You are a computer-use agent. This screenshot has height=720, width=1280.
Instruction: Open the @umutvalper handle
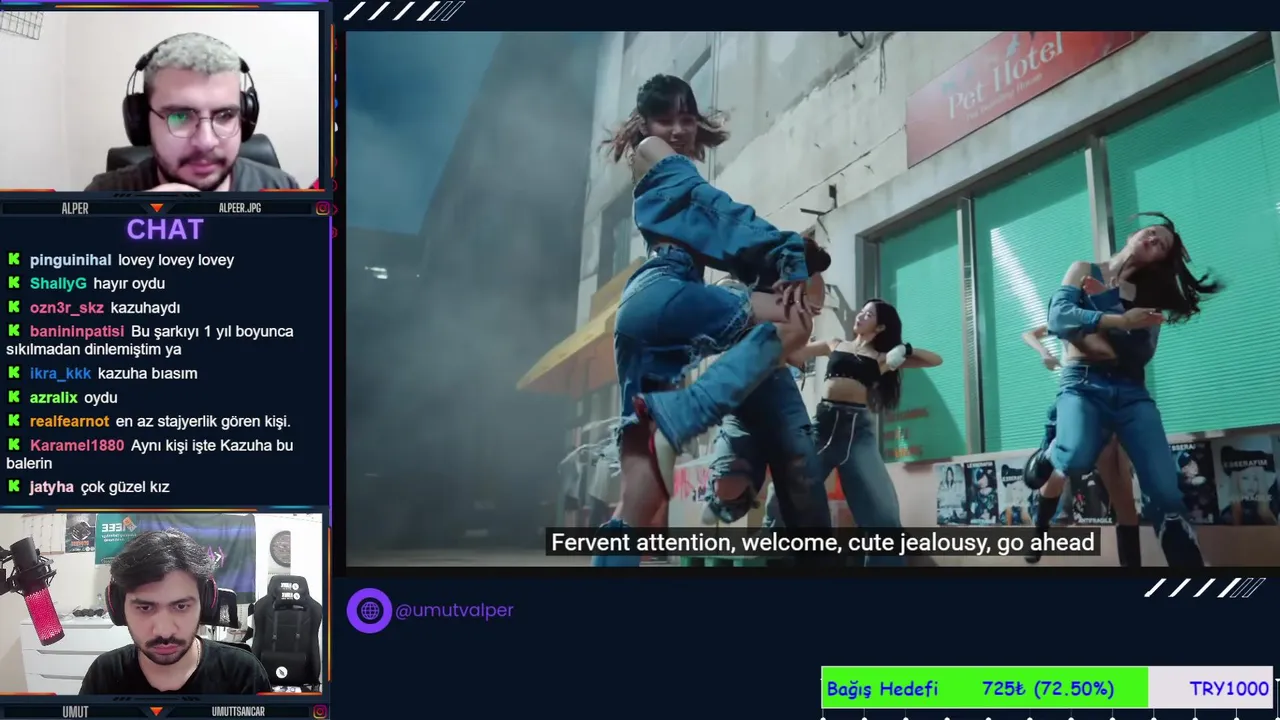coord(454,610)
